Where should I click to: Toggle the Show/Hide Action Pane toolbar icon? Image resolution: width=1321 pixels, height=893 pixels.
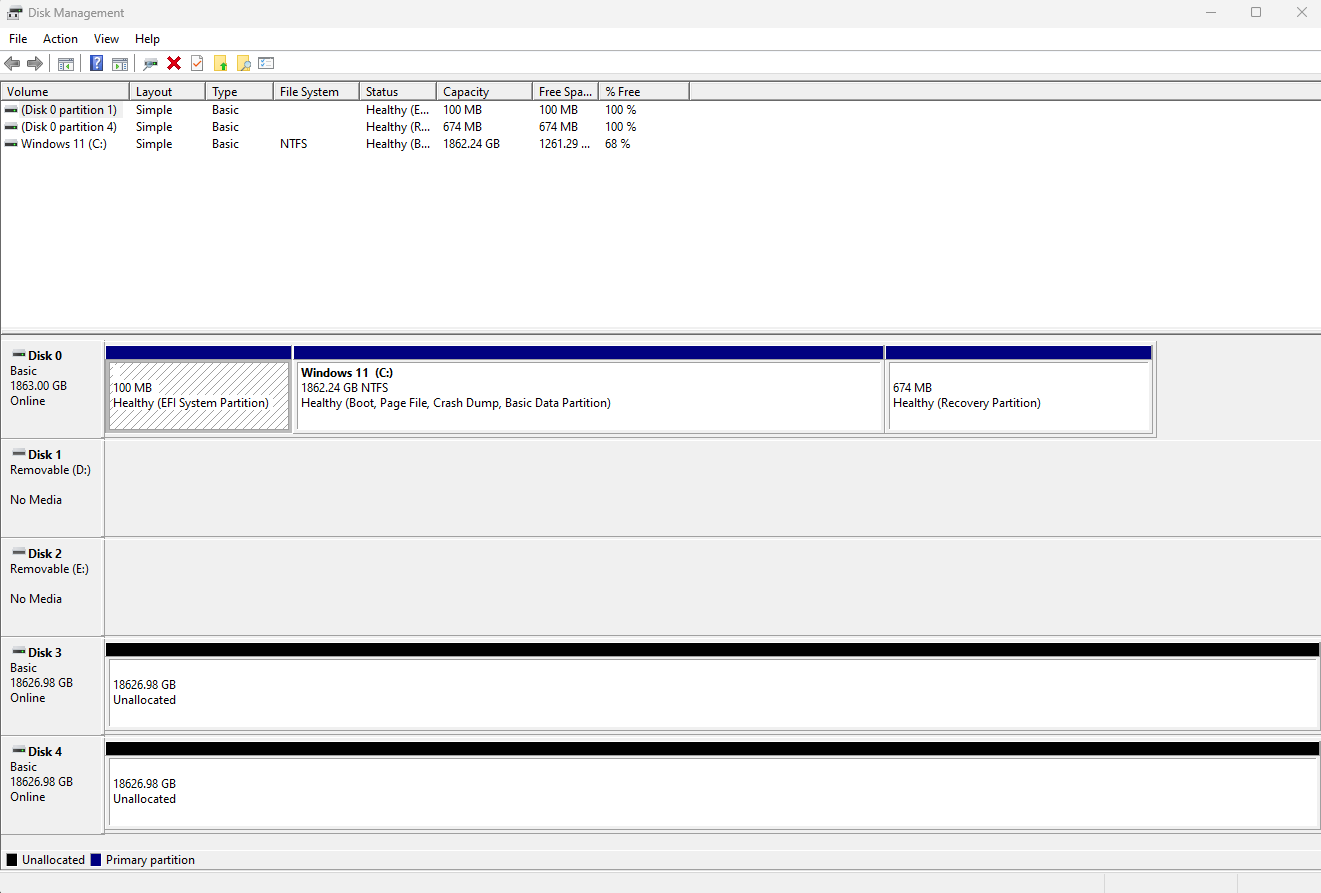(120, 64)
